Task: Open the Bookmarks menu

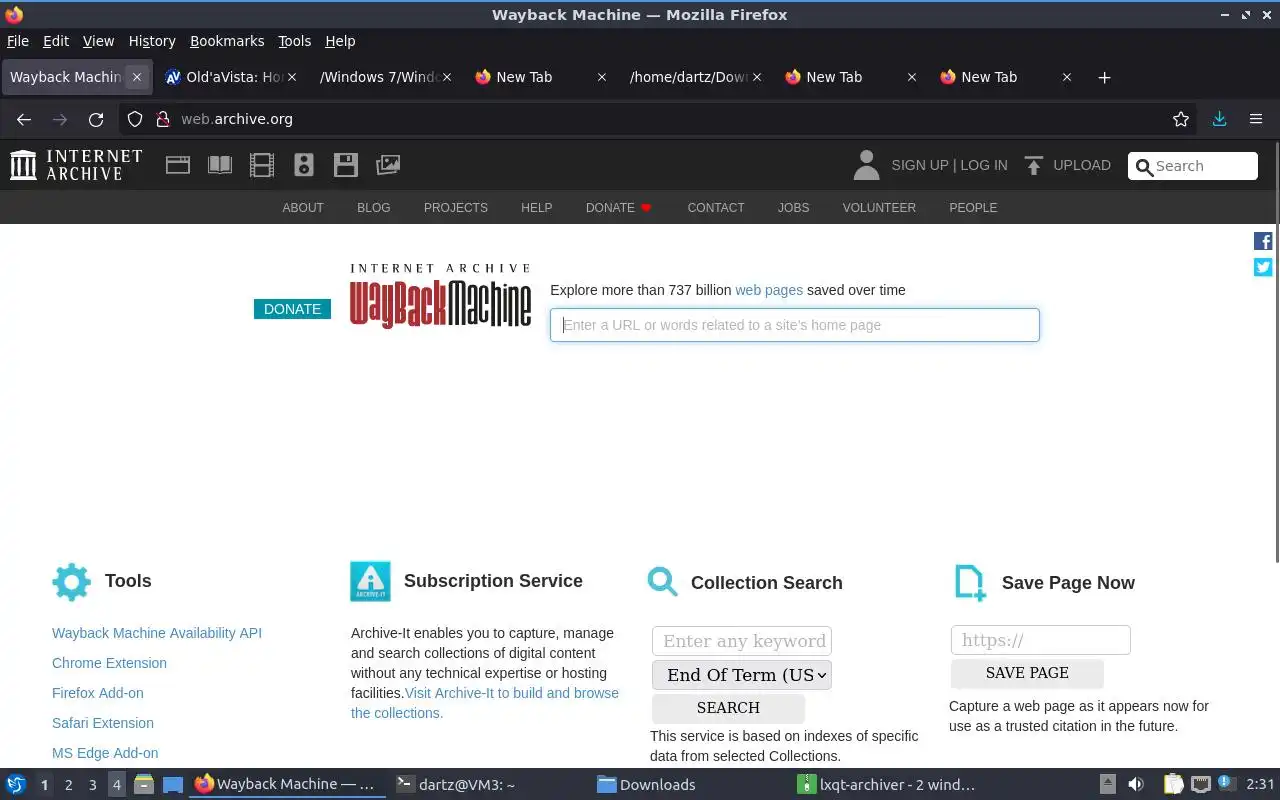Action: click(x=227, y=41)
